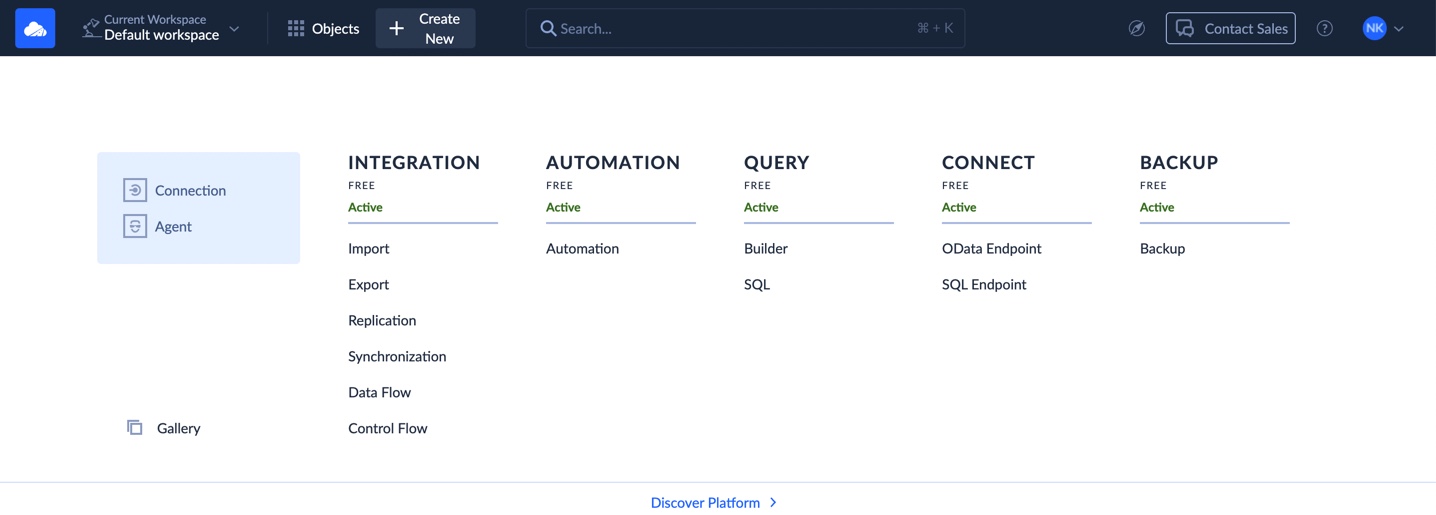Select SQL under Query
Viewport: 1436px width, 515px height.
point(757,284)
